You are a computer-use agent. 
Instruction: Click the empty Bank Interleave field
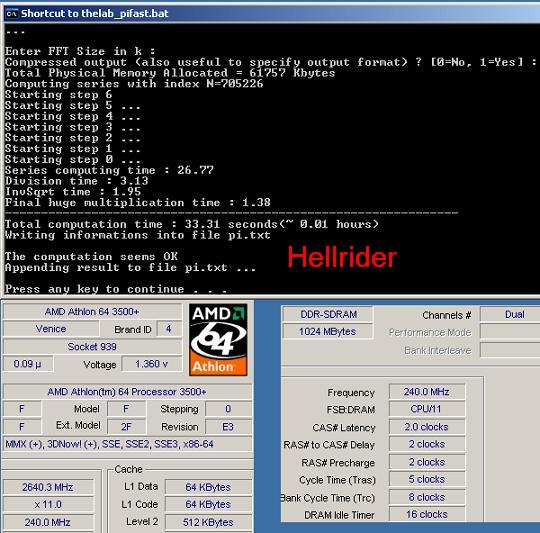510,350
